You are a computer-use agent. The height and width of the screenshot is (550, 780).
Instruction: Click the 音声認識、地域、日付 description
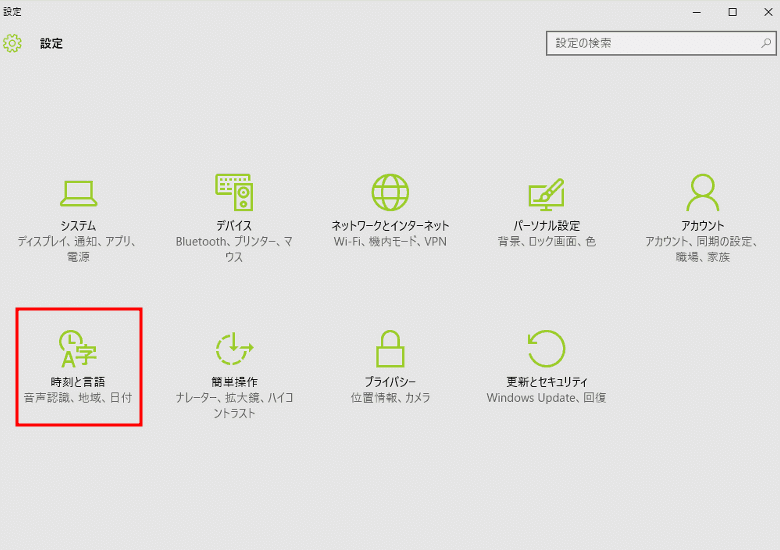click(78, 398)
